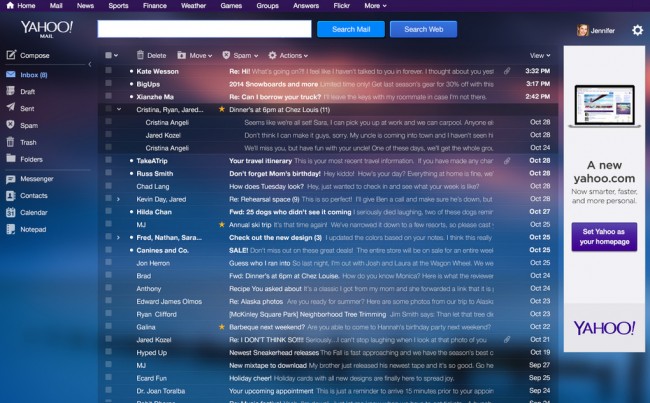The image size is (650, 403).
Task: Check the Kate Wesson email checkbox
Action: (x=109, y=70)
